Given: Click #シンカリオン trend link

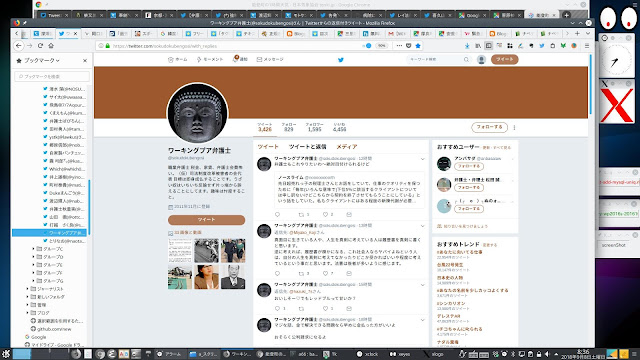Looking at the screenshot, I should coord(451,303).
